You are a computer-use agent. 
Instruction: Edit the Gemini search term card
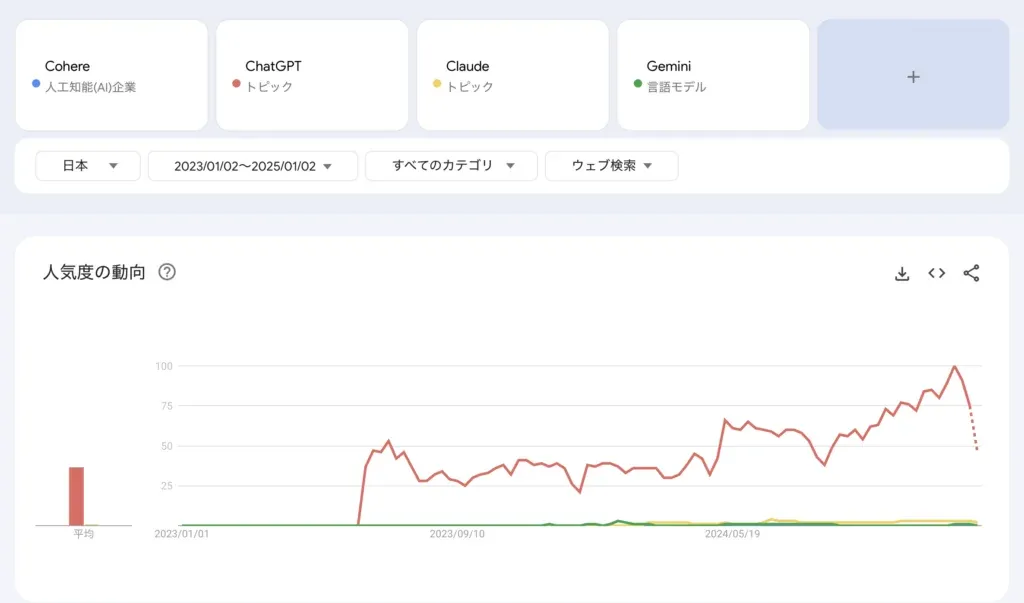point(713,75)
